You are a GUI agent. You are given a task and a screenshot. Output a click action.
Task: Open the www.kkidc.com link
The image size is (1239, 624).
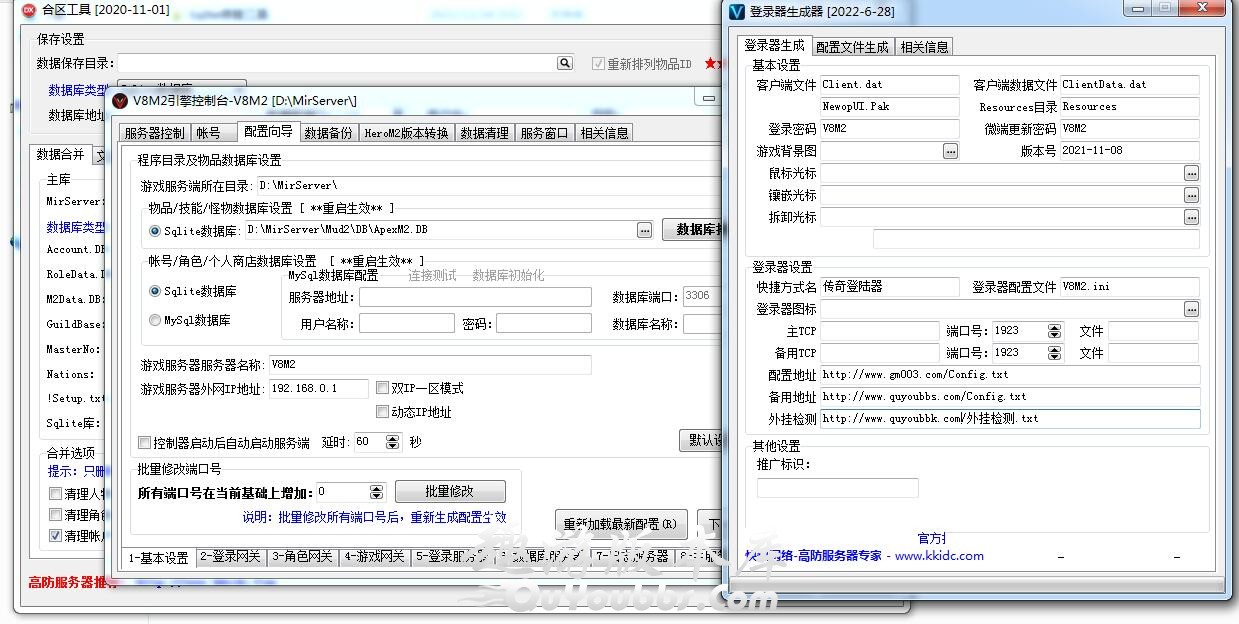pos(939,556)
